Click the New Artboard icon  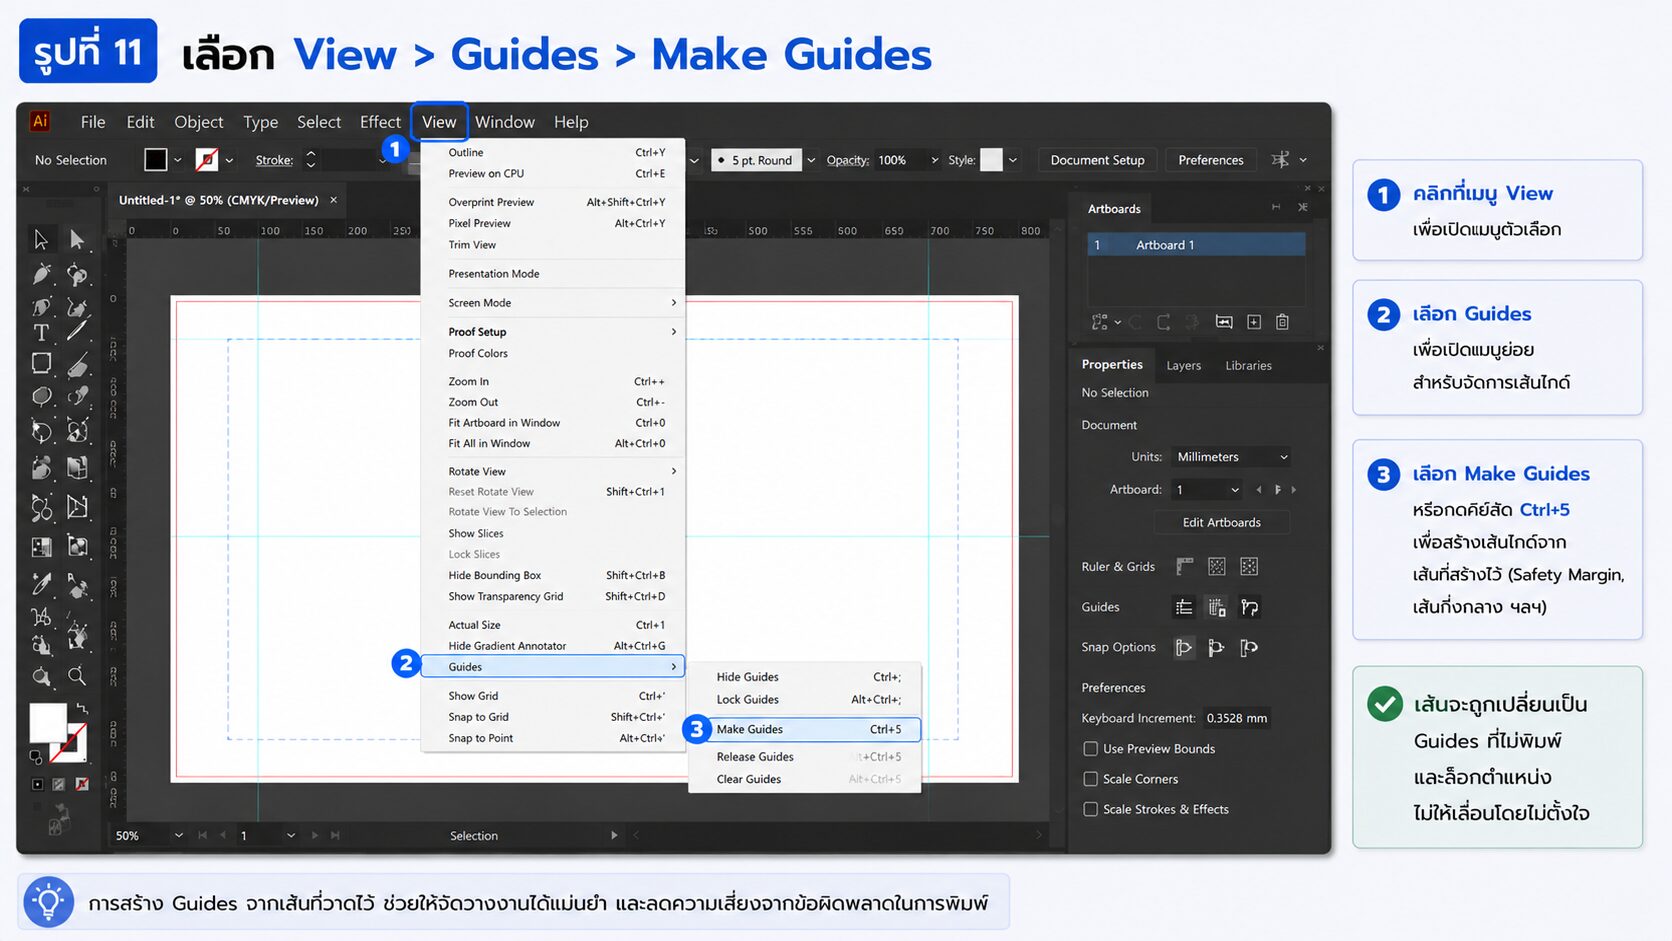coord(1254,322)
